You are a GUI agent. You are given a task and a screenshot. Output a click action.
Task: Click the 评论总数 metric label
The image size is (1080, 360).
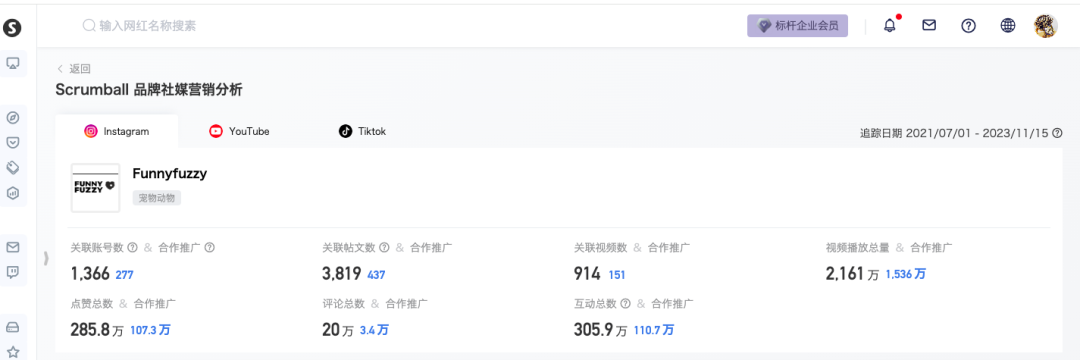[343, 303]
